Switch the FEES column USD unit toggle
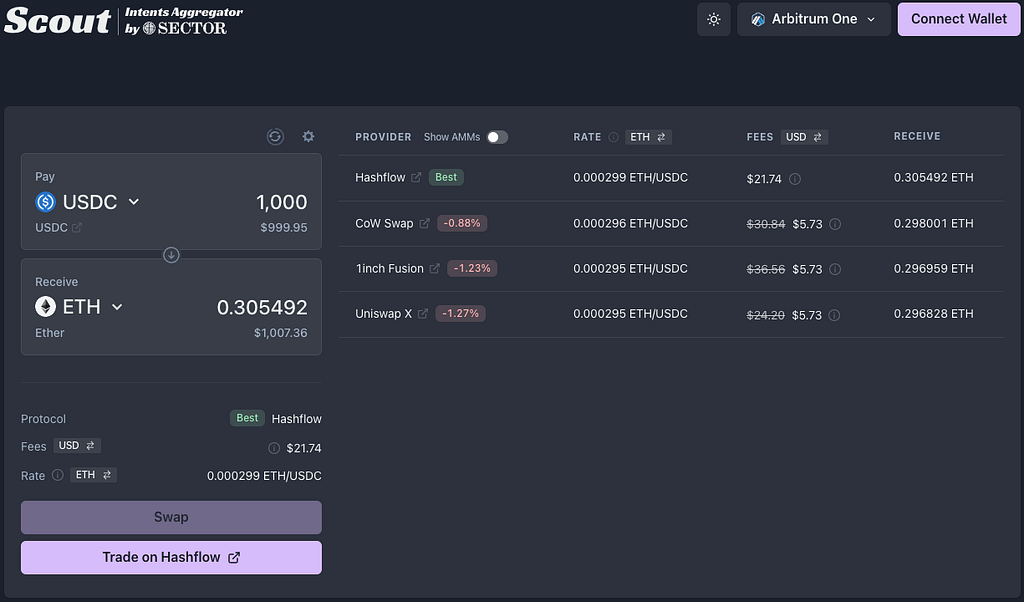 804,137
